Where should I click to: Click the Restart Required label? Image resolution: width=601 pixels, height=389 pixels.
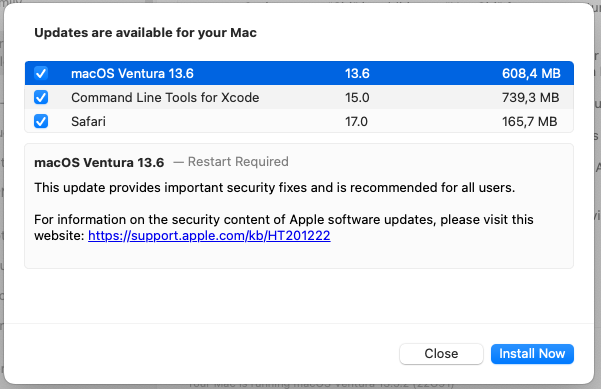pyautogui.click(x=238, y=162)
